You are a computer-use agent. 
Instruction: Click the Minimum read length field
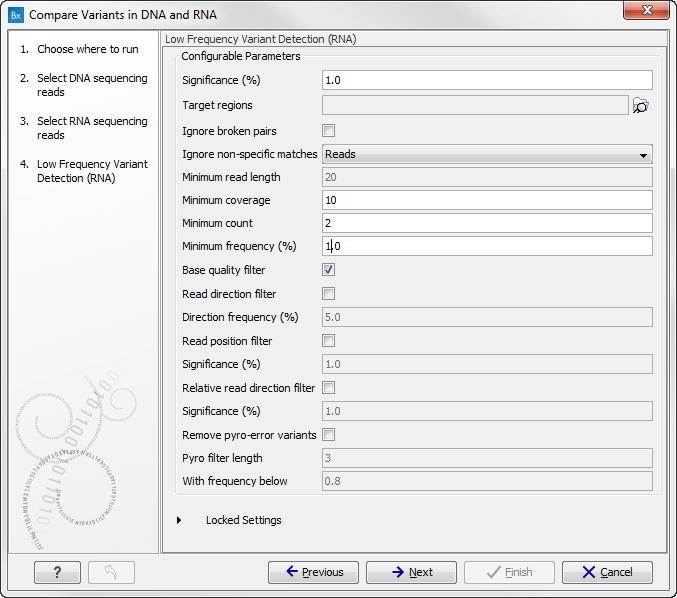coord(487,177)
